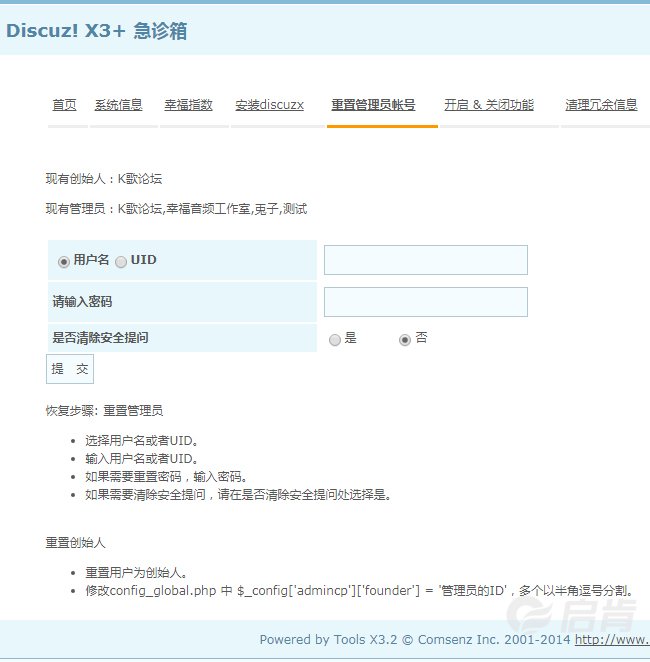Select the 用户名 radio button
This screenshot has height=662, width=650.
click(x=64, y=262)
